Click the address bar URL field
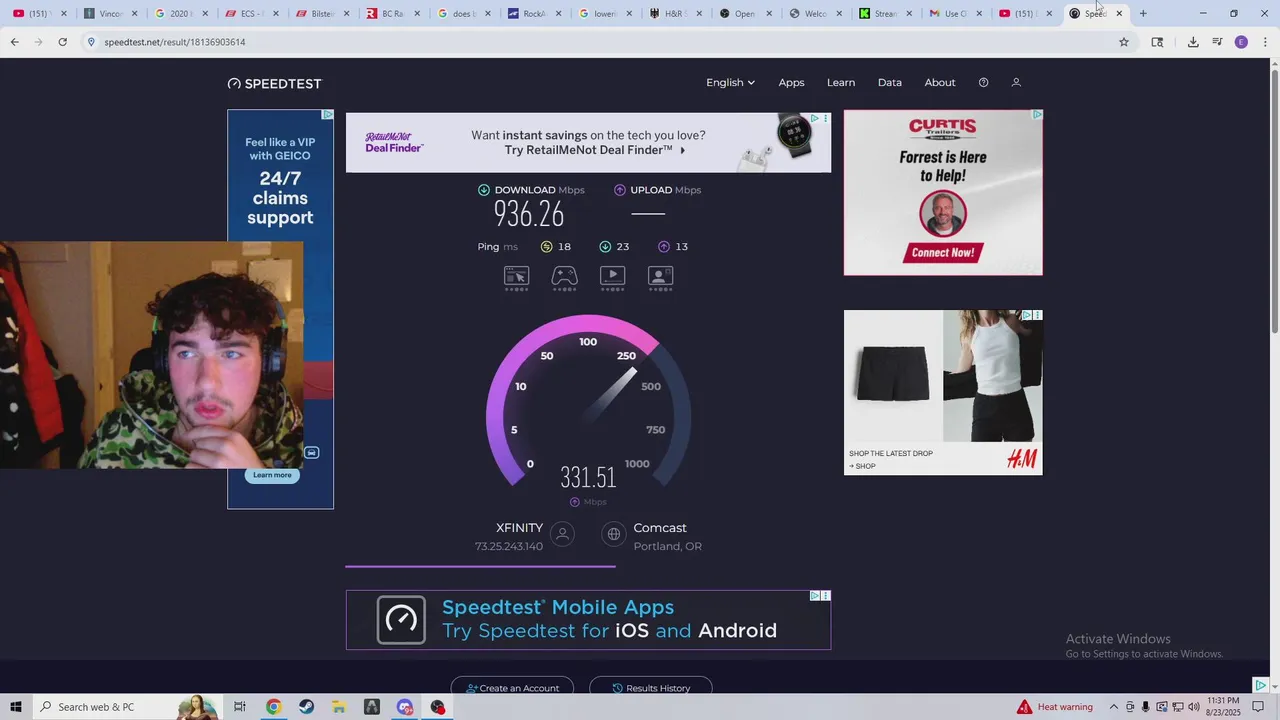This screenshot has width=1280, height=720. [600, 42]
